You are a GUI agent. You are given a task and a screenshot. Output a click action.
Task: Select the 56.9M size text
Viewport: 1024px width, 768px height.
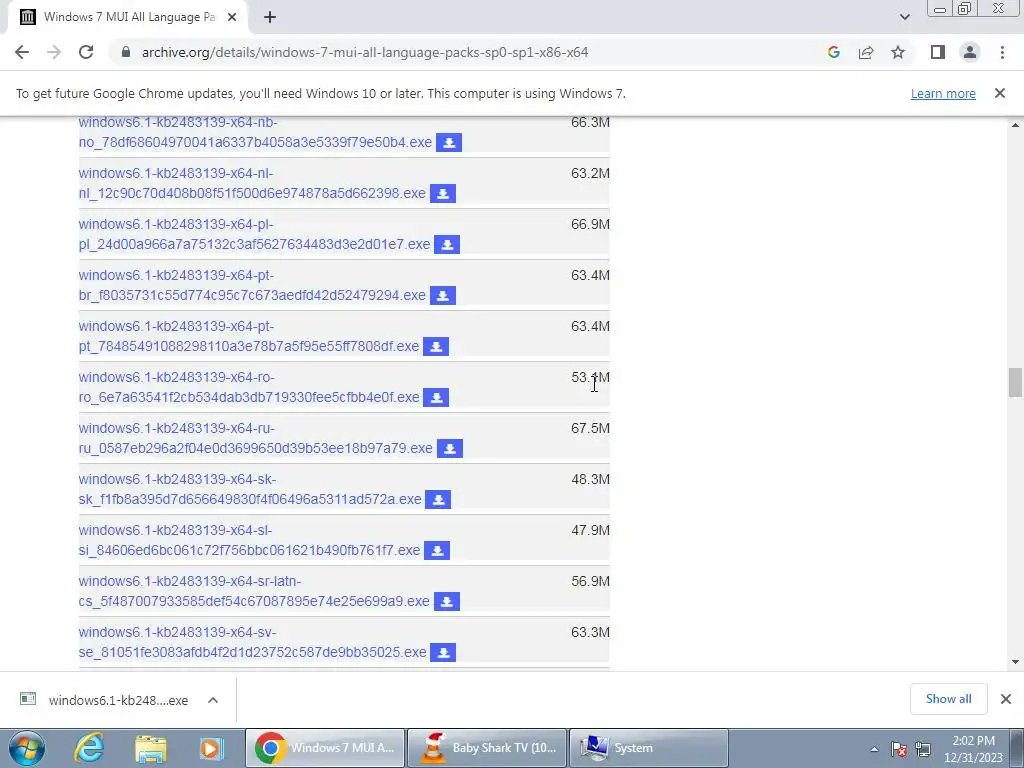590,581
